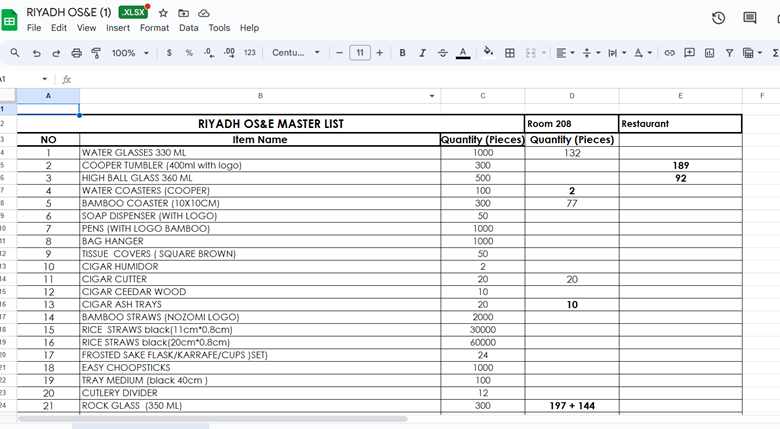Click the .XLSX file type badge
This screenshot has width=780, height=429.
tap(133, 12)
